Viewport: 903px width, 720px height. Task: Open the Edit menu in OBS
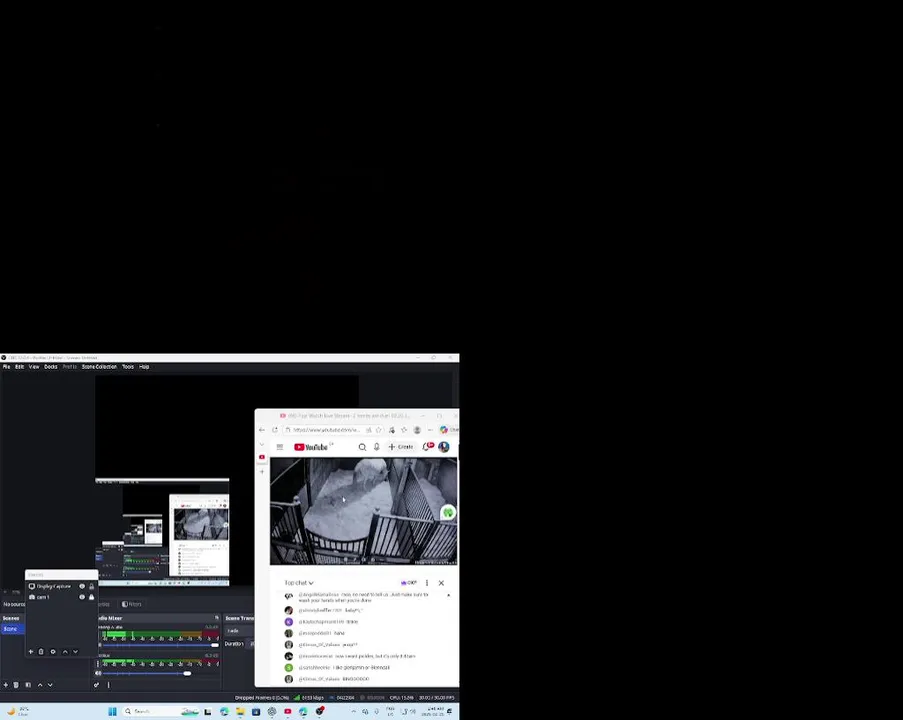19,367
